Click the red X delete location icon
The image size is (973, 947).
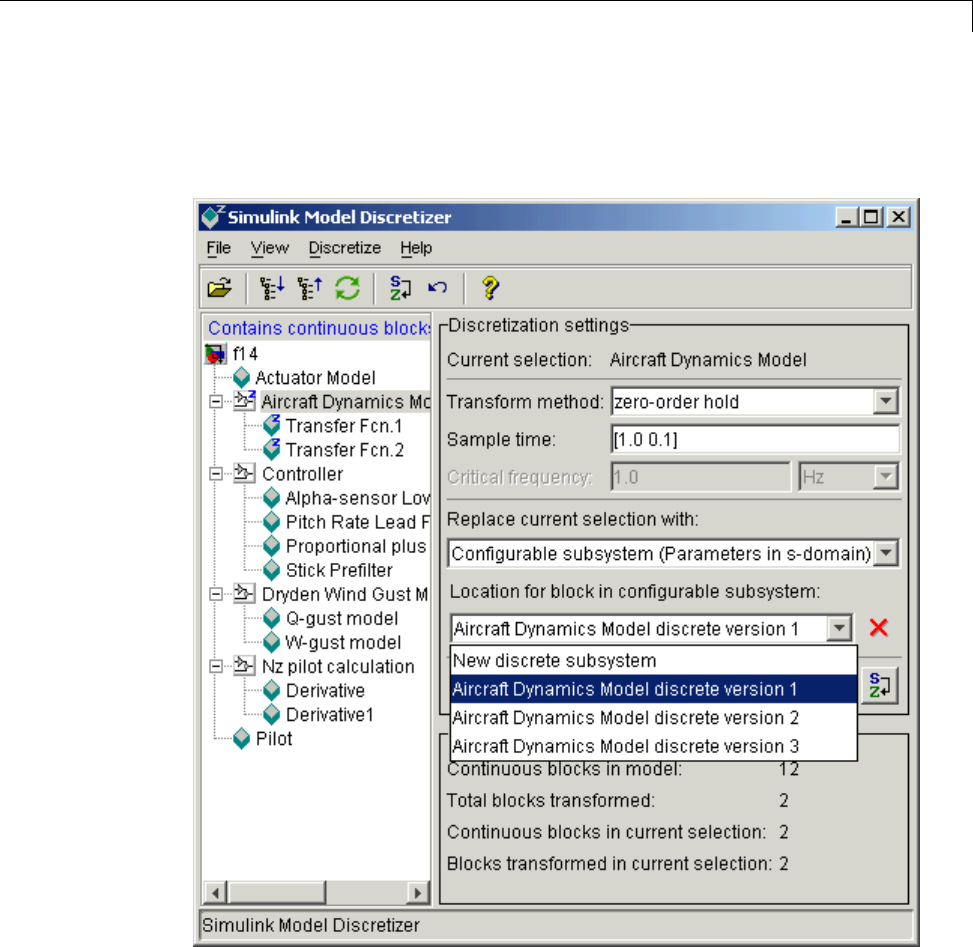click(879, 627)
